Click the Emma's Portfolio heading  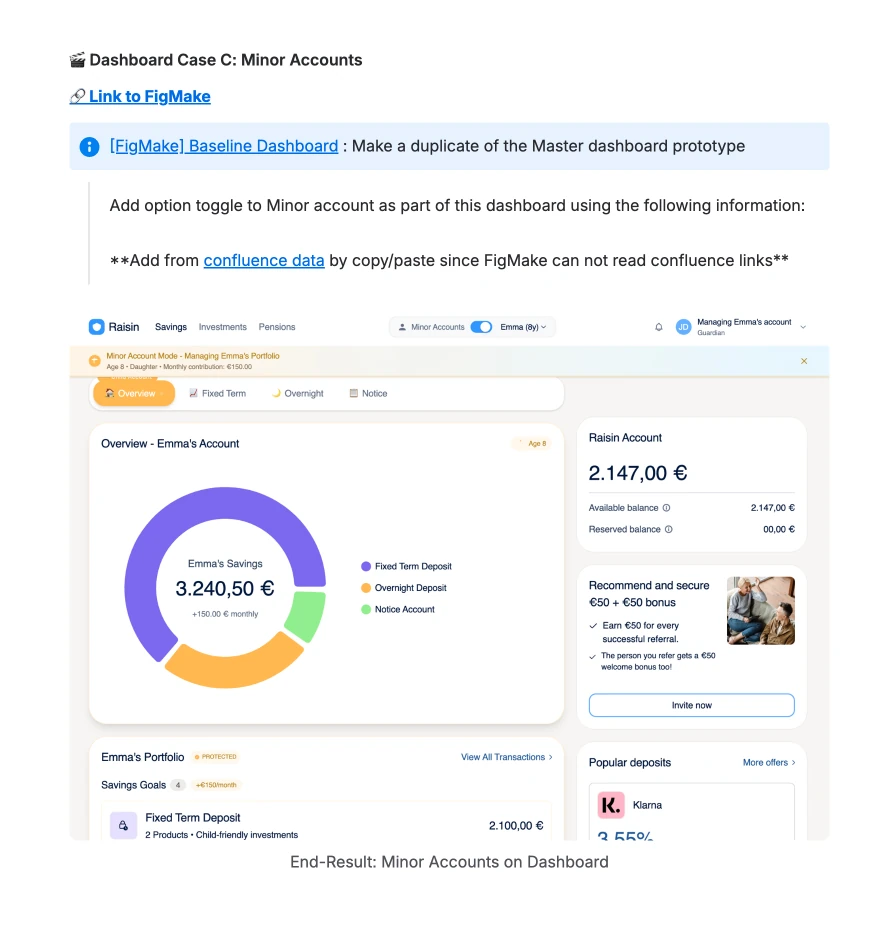tap(142, 757)
